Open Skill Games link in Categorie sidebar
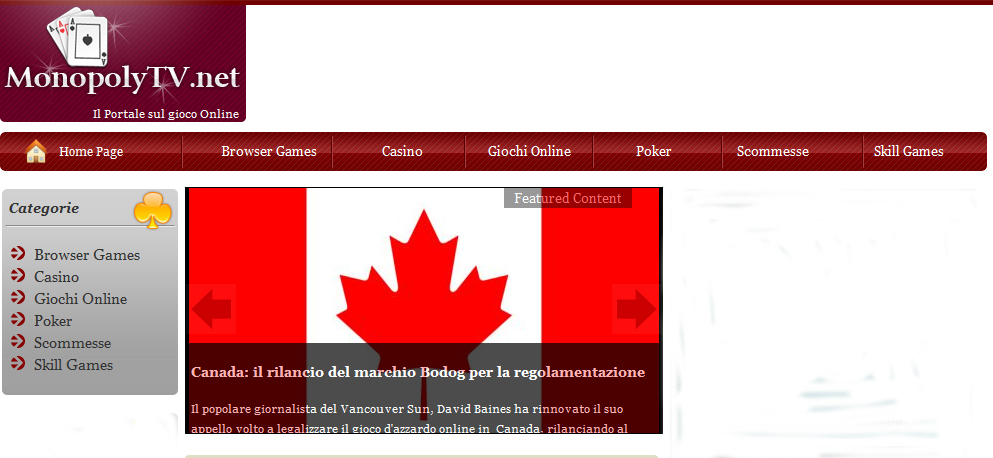Image resolution: width=993 pixels, height=458 pixels. pyautogui.click(x=73, y=365)
